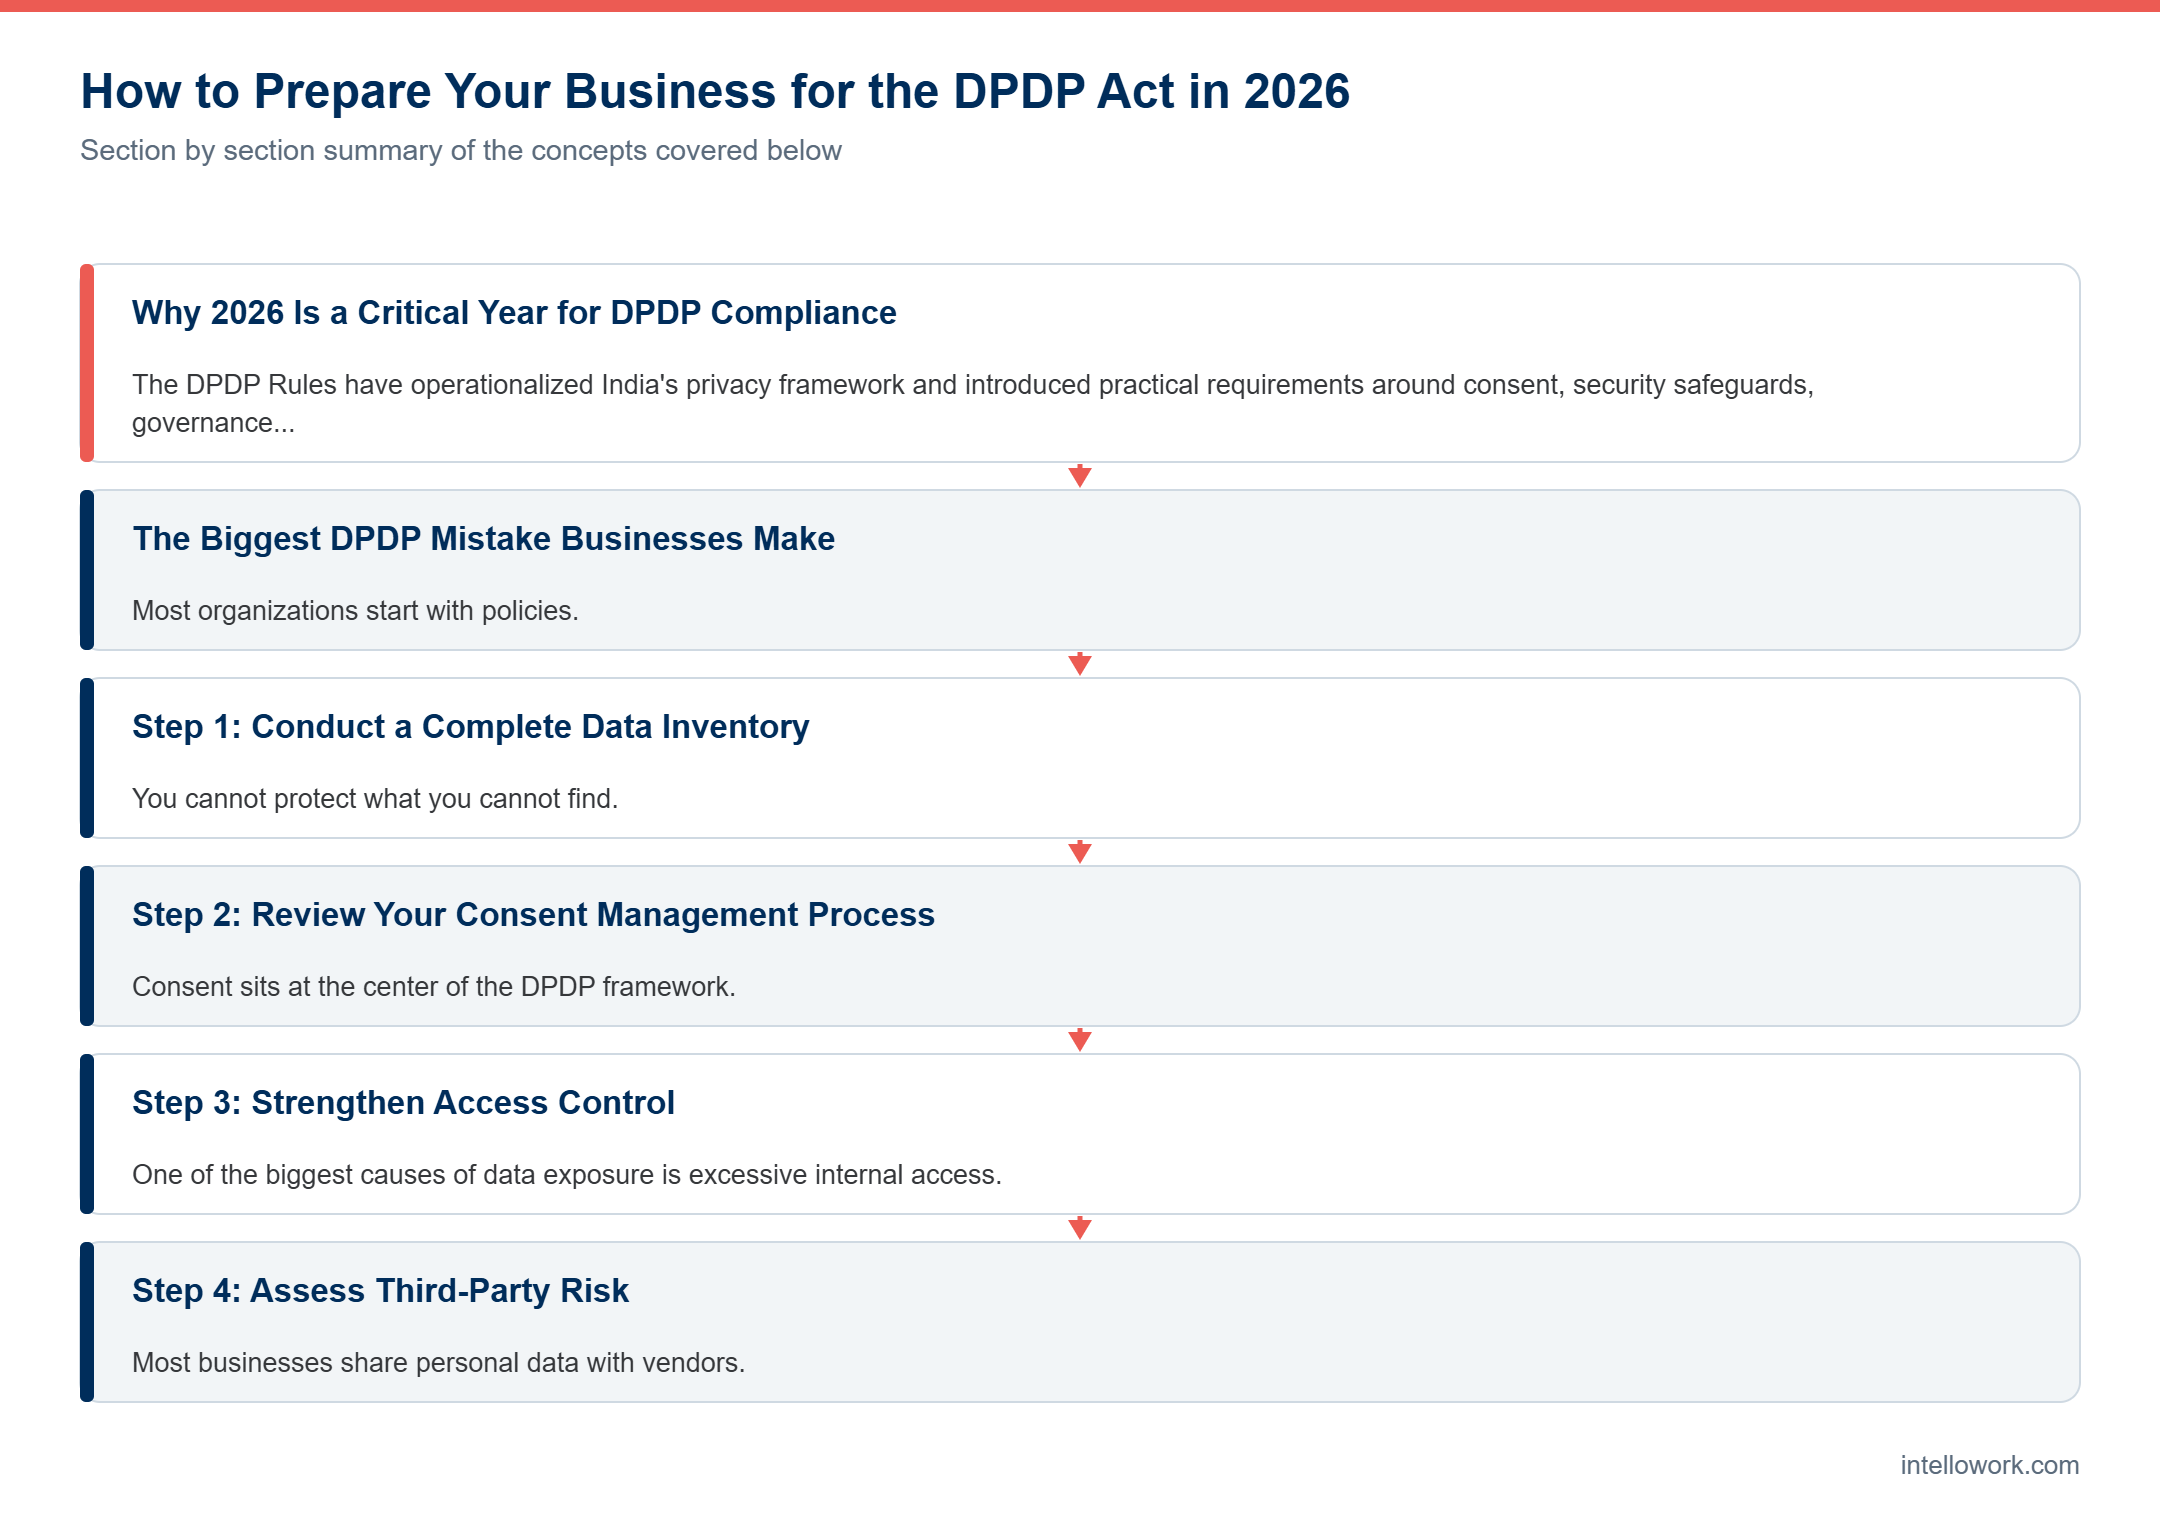Select the subtitle 'Section by section summary' text
This screenshot has width=2160, height=1514.
tap(461, 150)
